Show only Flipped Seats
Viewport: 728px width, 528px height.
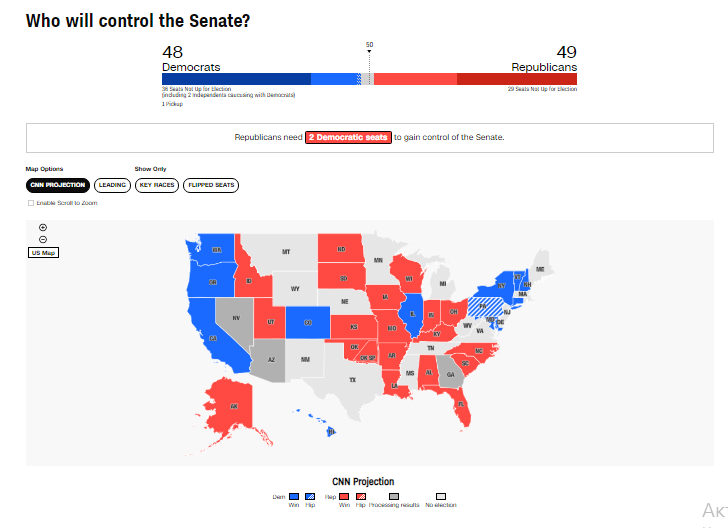(211, 185)
